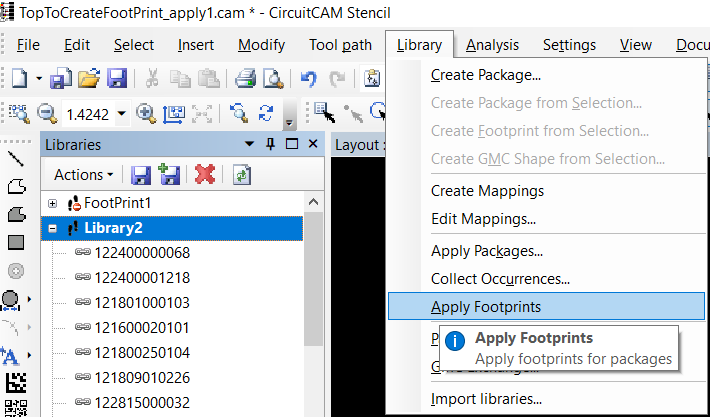Click the Libraries list vertical scrollbar
The height and width of the screenshot is (417, 710).
(x=314, y=300)
